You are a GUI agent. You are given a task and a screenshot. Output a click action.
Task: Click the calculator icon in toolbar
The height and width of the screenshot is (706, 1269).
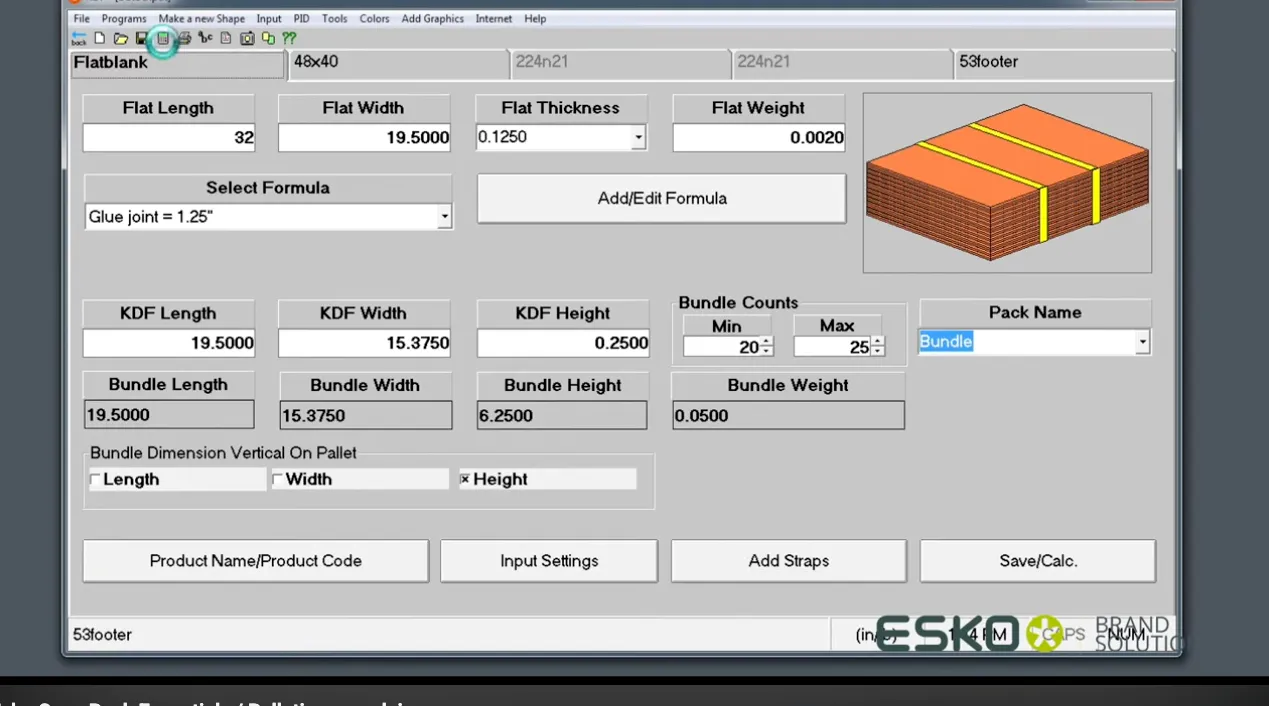click(163, 39)
